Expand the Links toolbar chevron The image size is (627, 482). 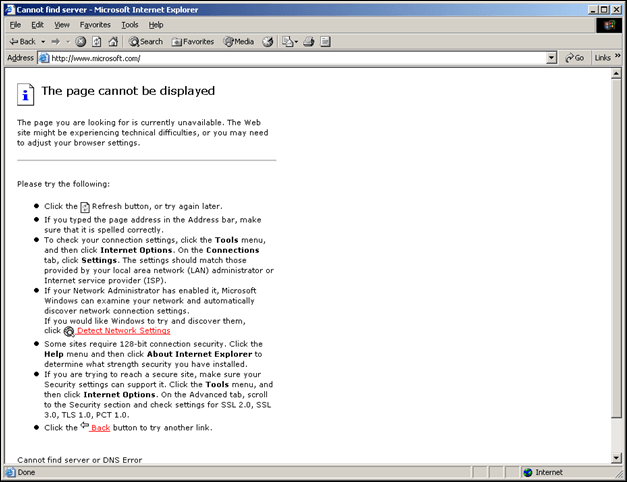click(x=618, y=56)
